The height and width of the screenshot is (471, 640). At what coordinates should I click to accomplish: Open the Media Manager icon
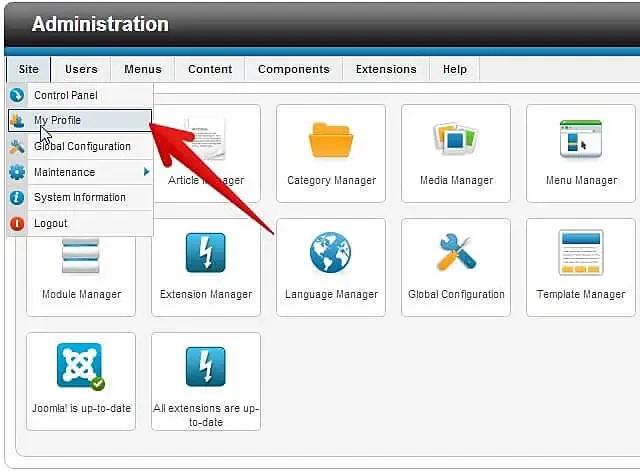click(456, 139)
